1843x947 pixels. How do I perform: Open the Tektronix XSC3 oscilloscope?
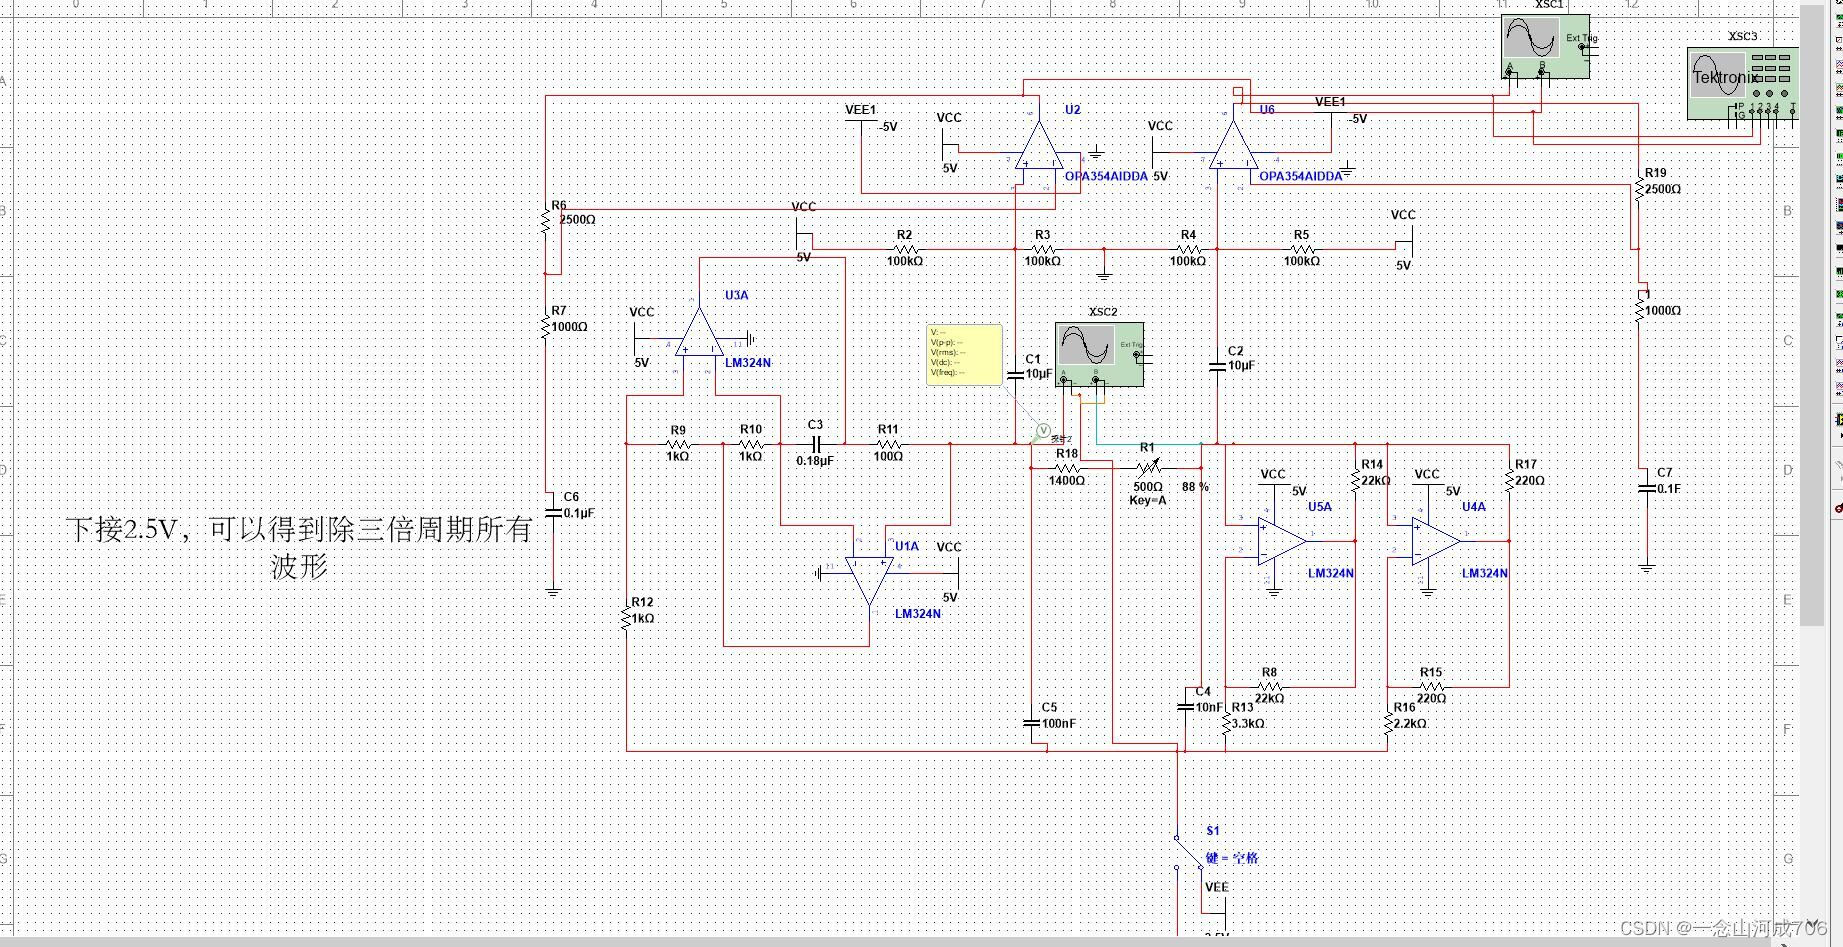coord(1742,84)
